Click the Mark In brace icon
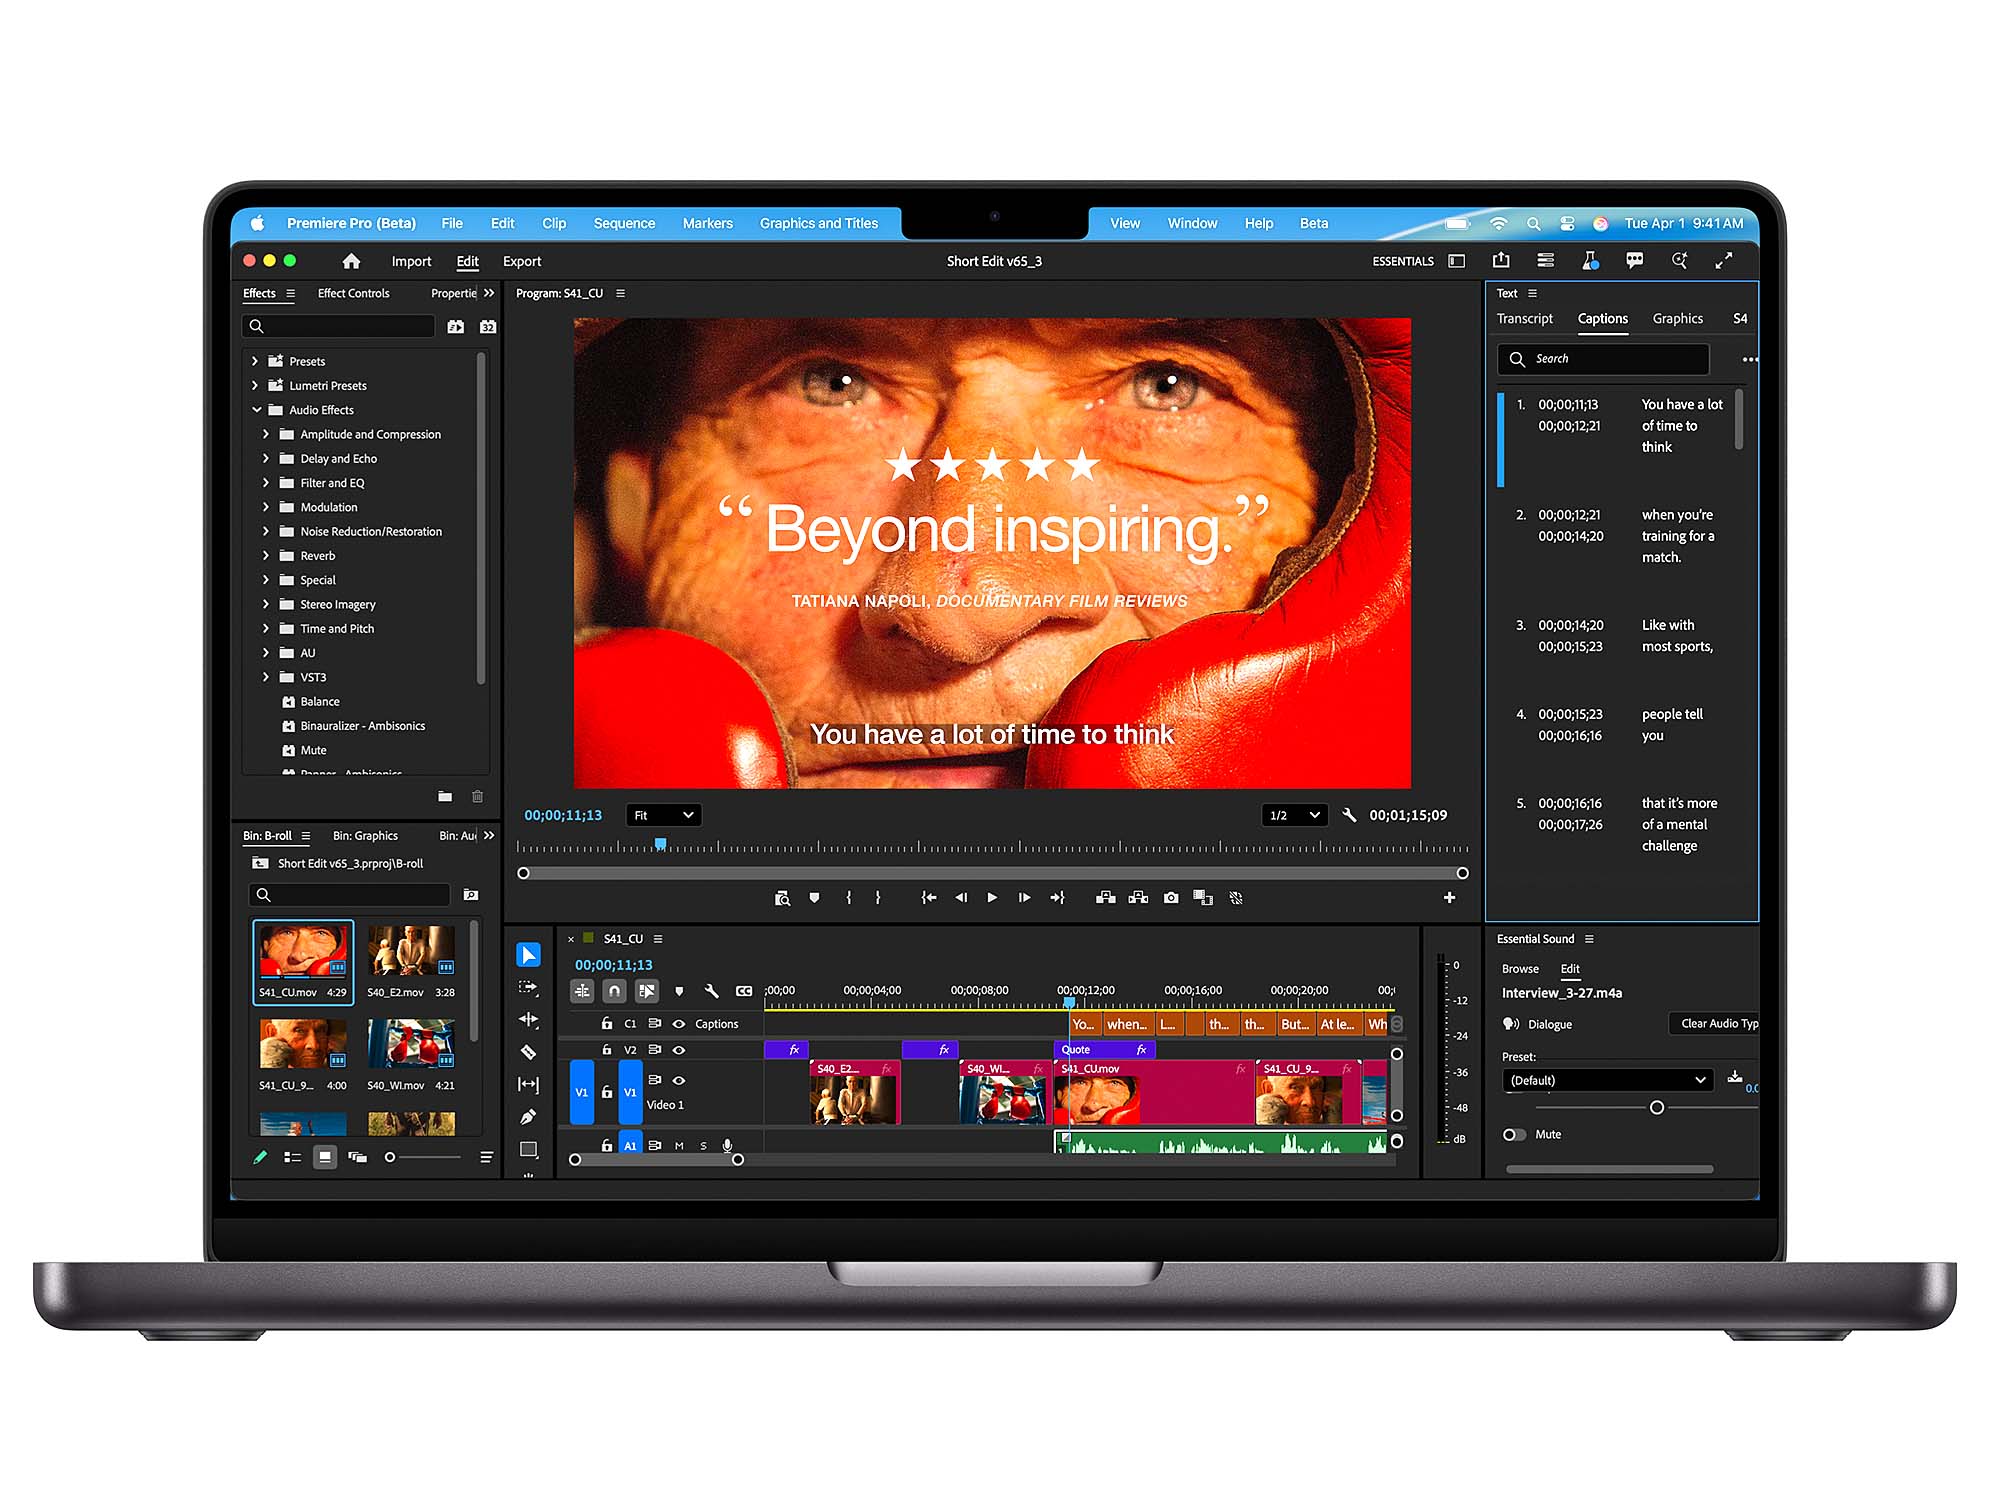The height and width of the screenshot is (1500, 2000). (x=849, y=898)
